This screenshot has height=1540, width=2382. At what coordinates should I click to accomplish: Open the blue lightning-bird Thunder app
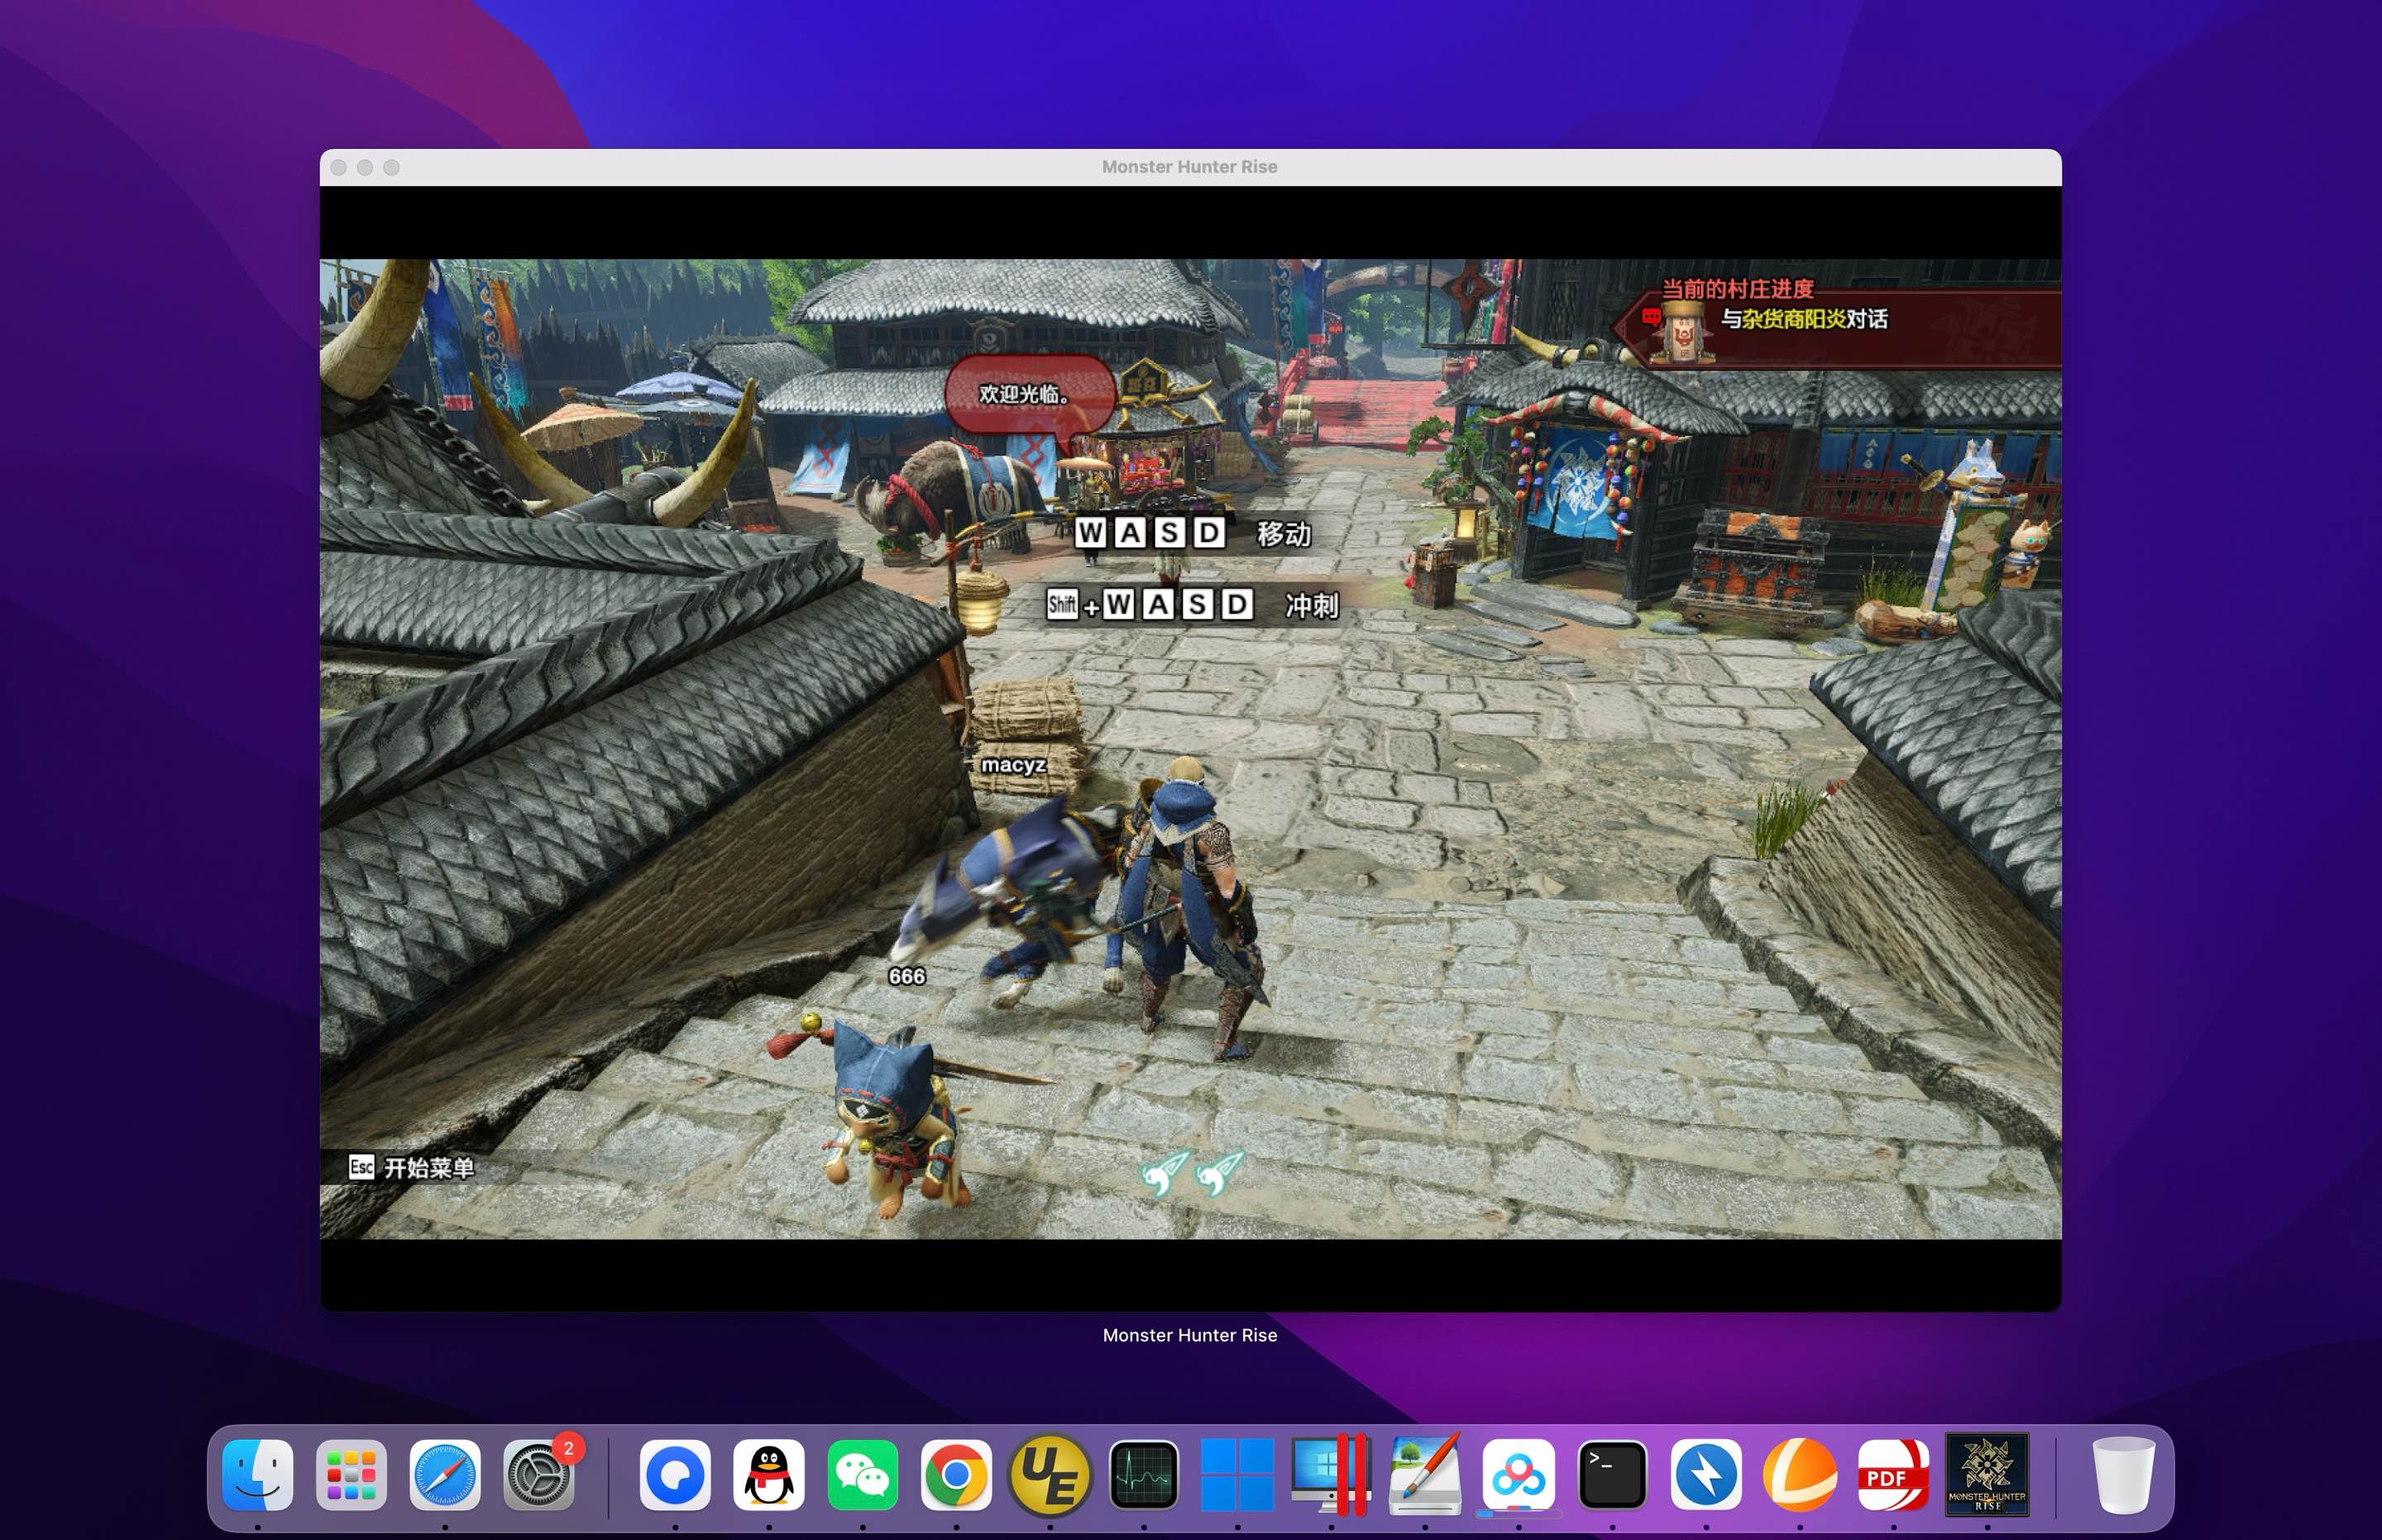point(1706,1475)
